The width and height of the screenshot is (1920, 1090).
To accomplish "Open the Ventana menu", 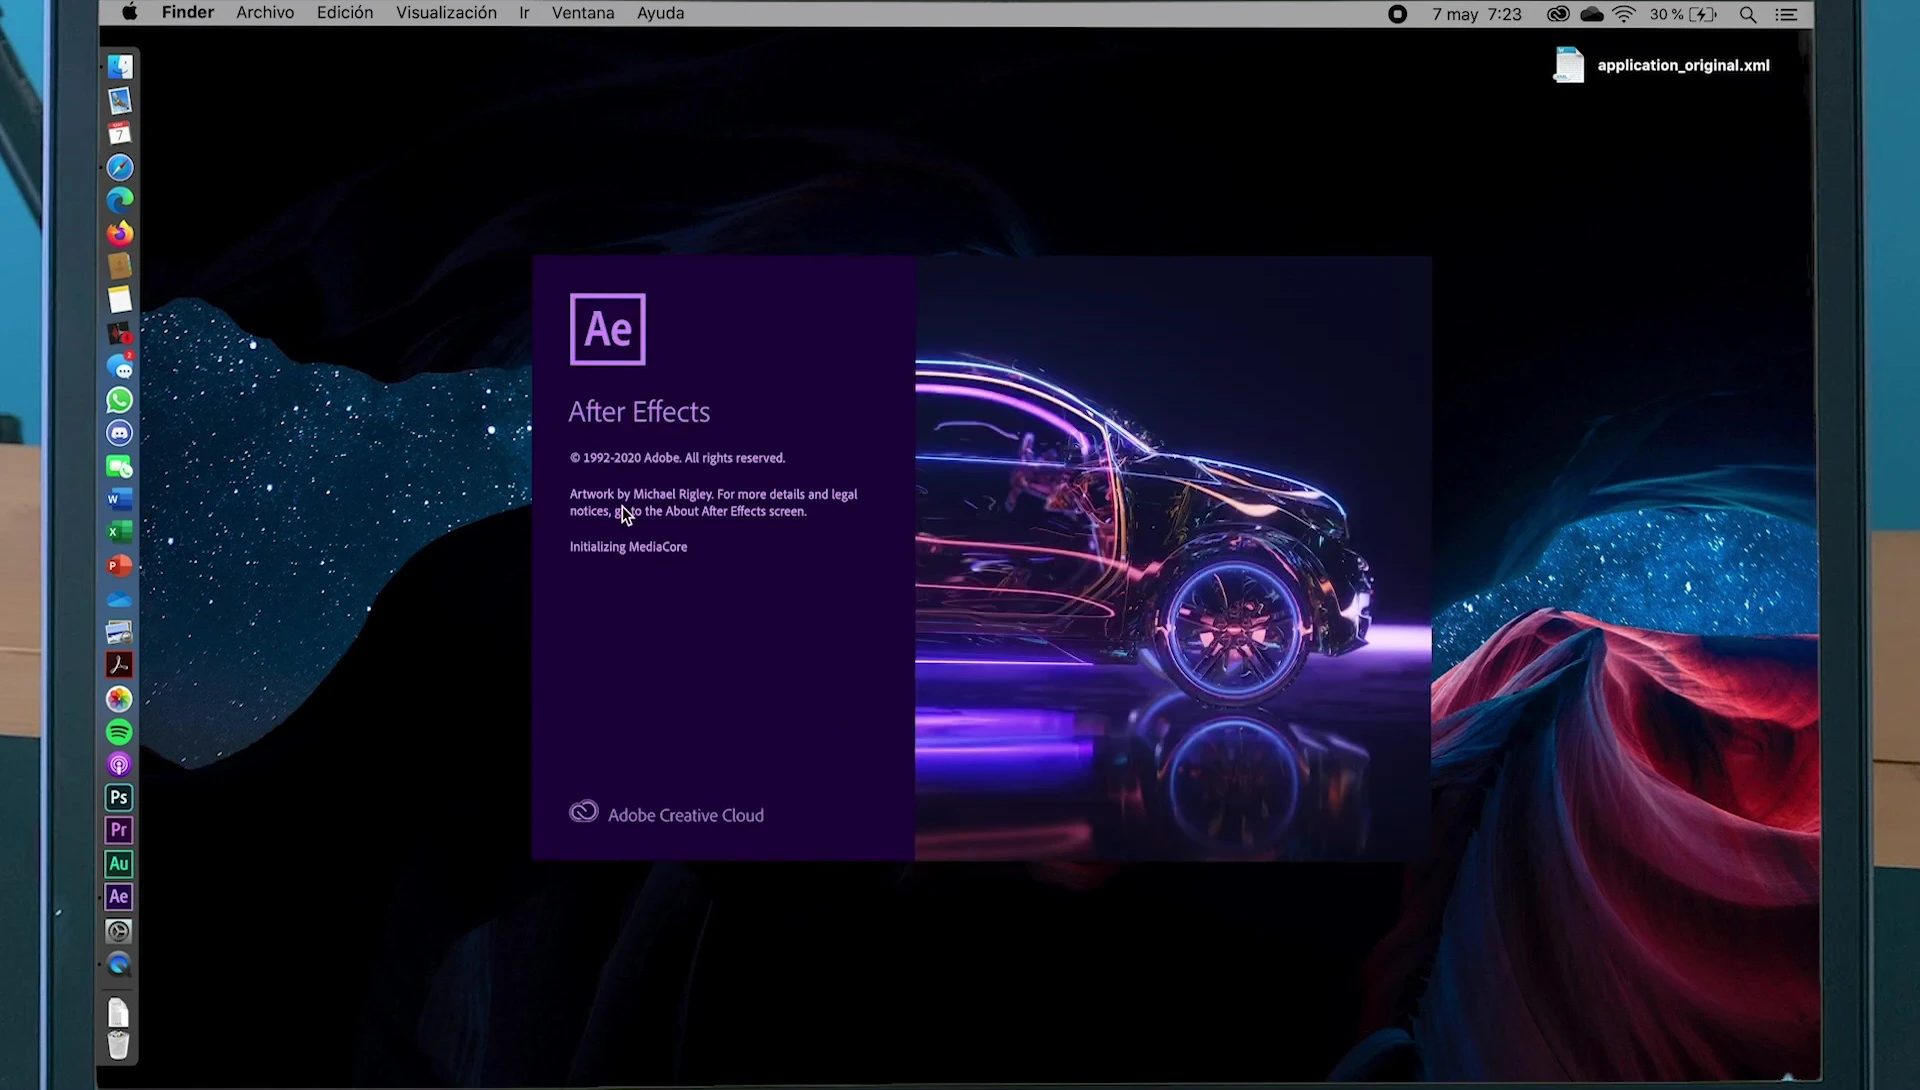I will (x=583, y=13).
